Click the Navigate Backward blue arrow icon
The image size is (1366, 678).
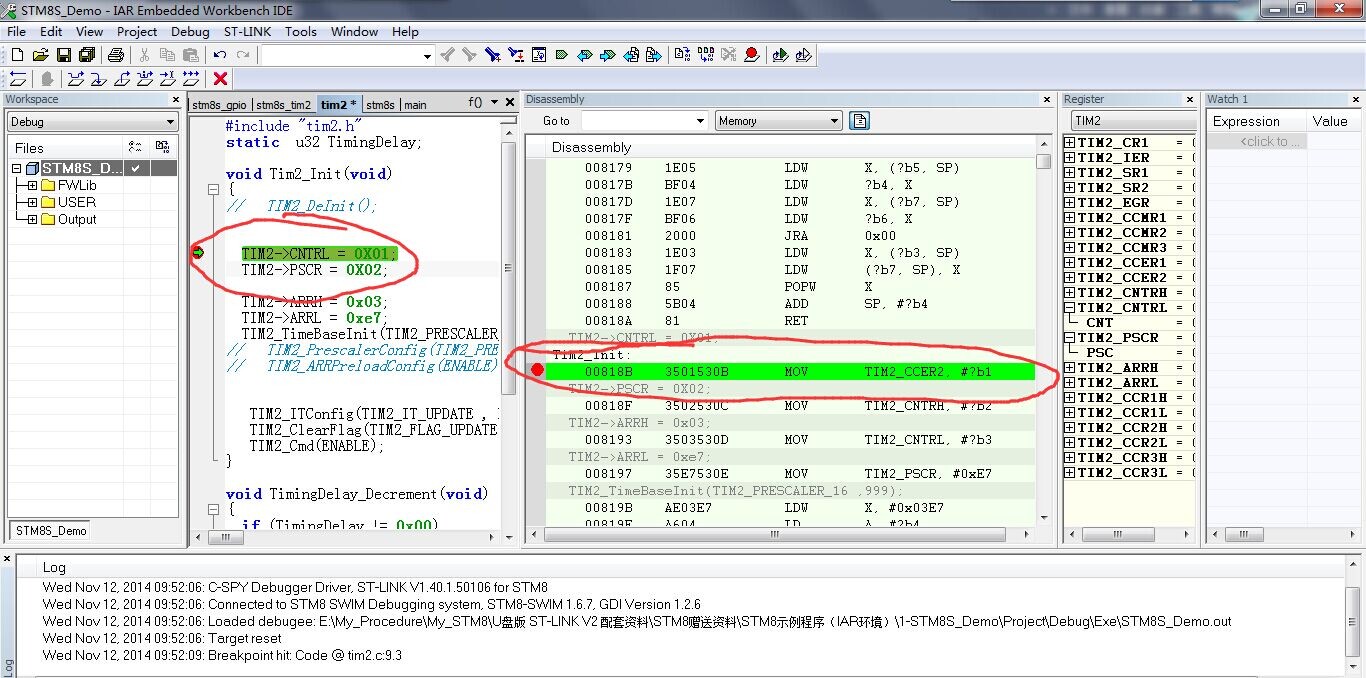[584, 55]
